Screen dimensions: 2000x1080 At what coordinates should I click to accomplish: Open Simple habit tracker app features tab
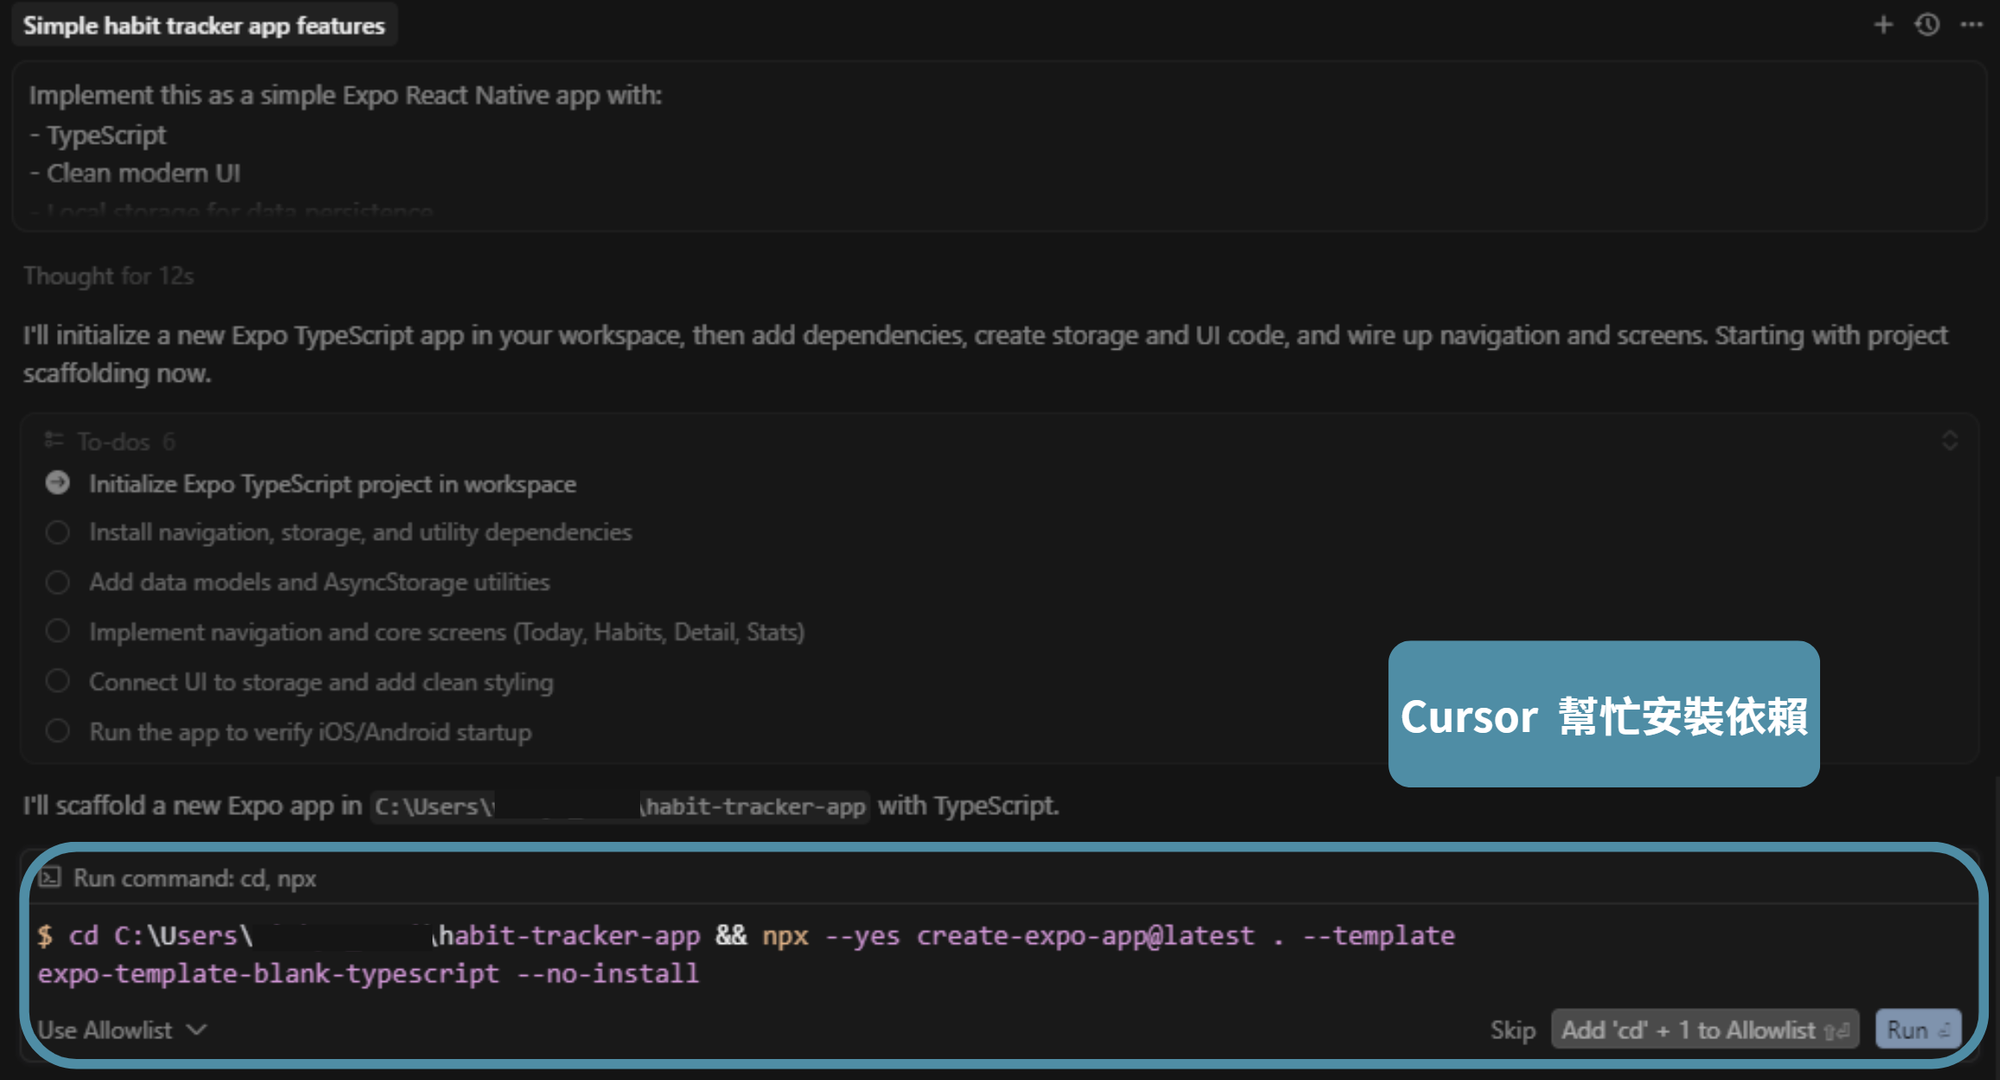click(x=204, y=25)
